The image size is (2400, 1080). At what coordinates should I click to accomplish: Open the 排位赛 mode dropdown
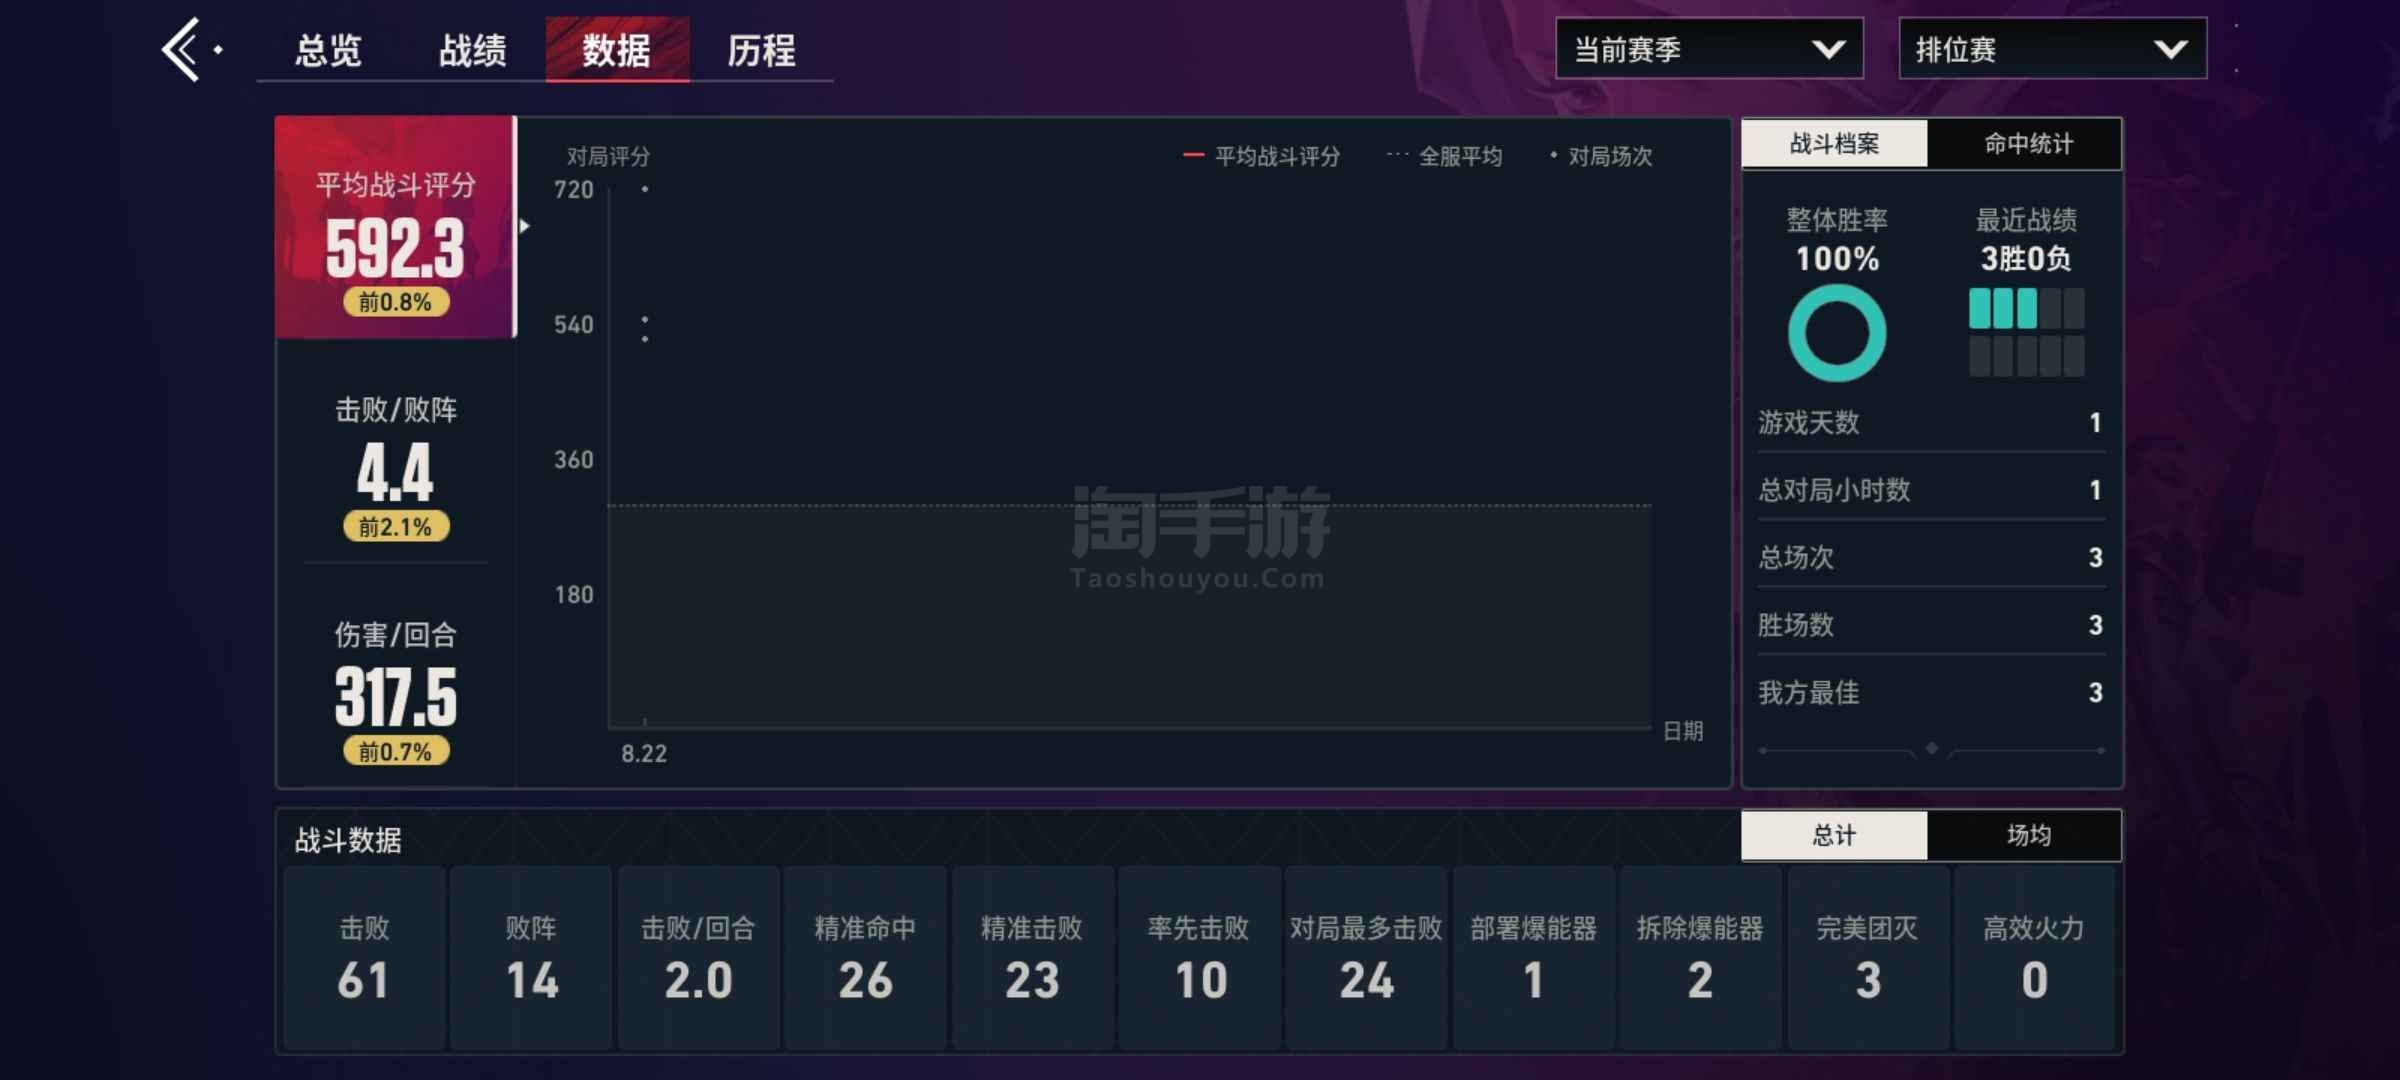click(x=2052, y=49)
